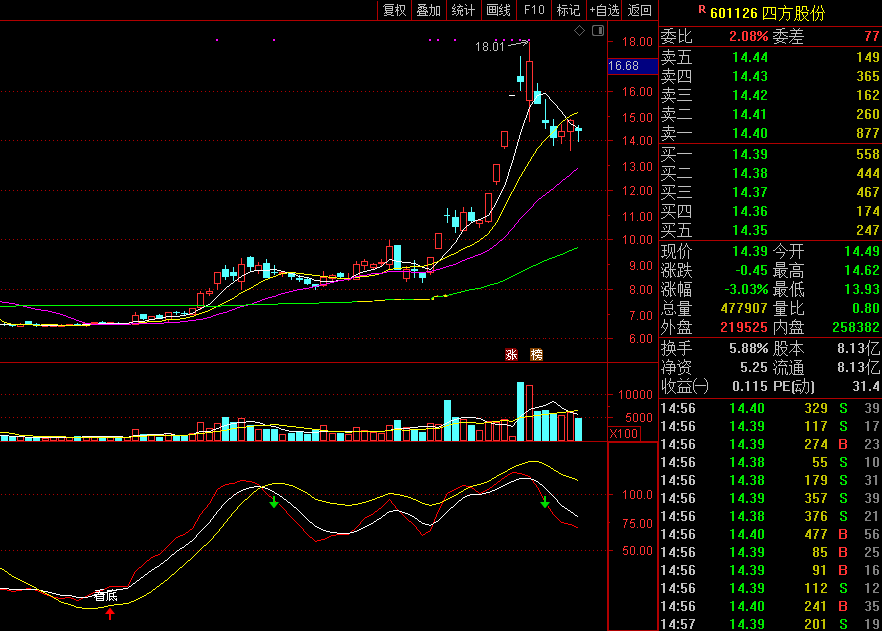This screenshot has height=631, width=882.
Task: Click the 14:57 trade tick row
Action: pos(771,624)
